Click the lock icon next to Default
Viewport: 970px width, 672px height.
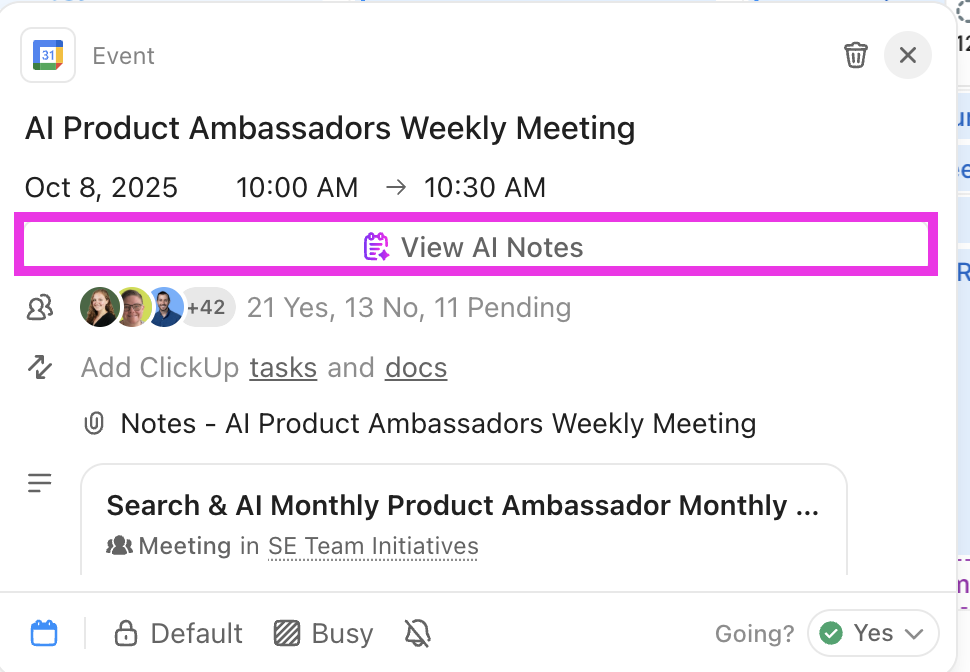pos(126,633)
